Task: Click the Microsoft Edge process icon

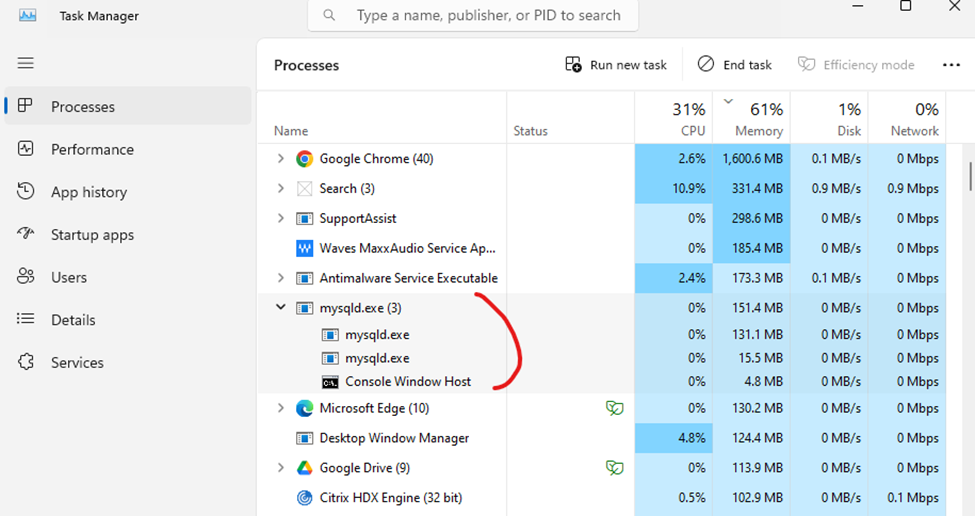Action: [x=304, y=408]
